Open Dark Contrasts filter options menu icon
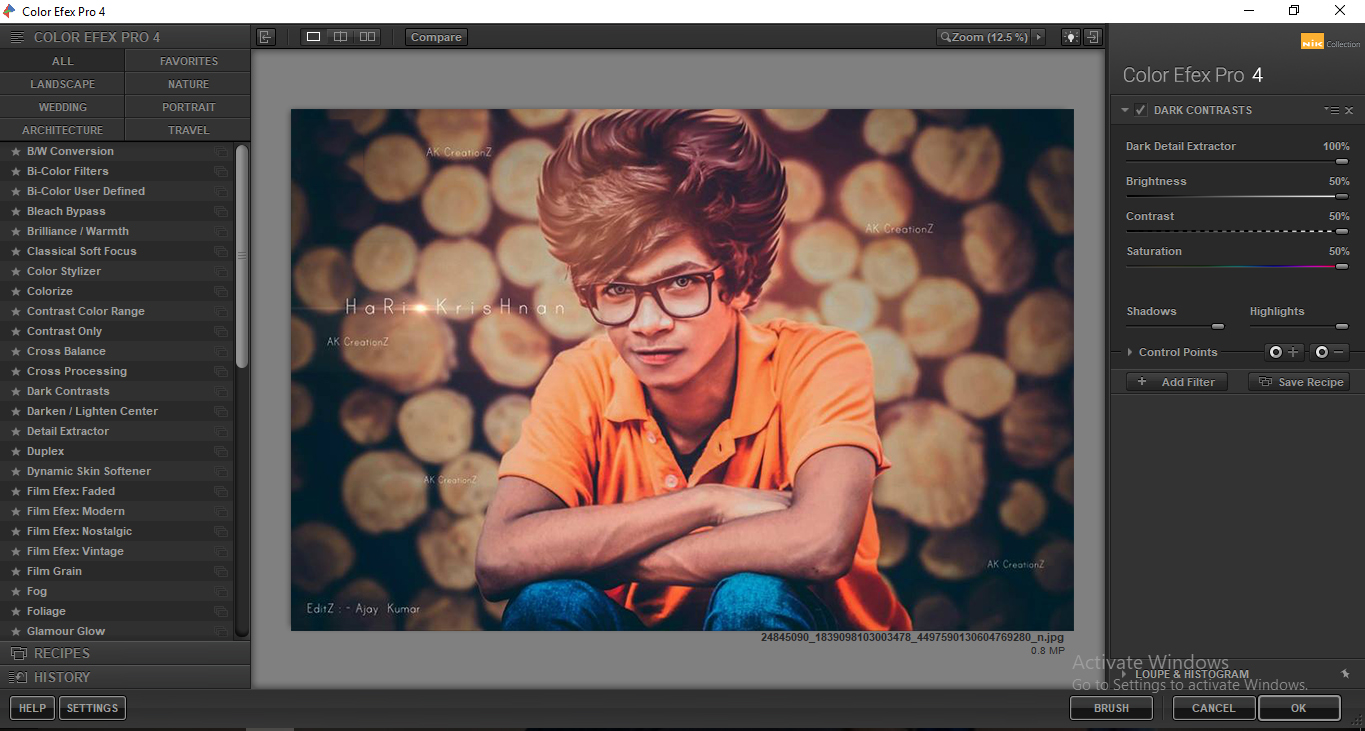The width and height of the screenshot is (1365, 731). (1331, 110)
